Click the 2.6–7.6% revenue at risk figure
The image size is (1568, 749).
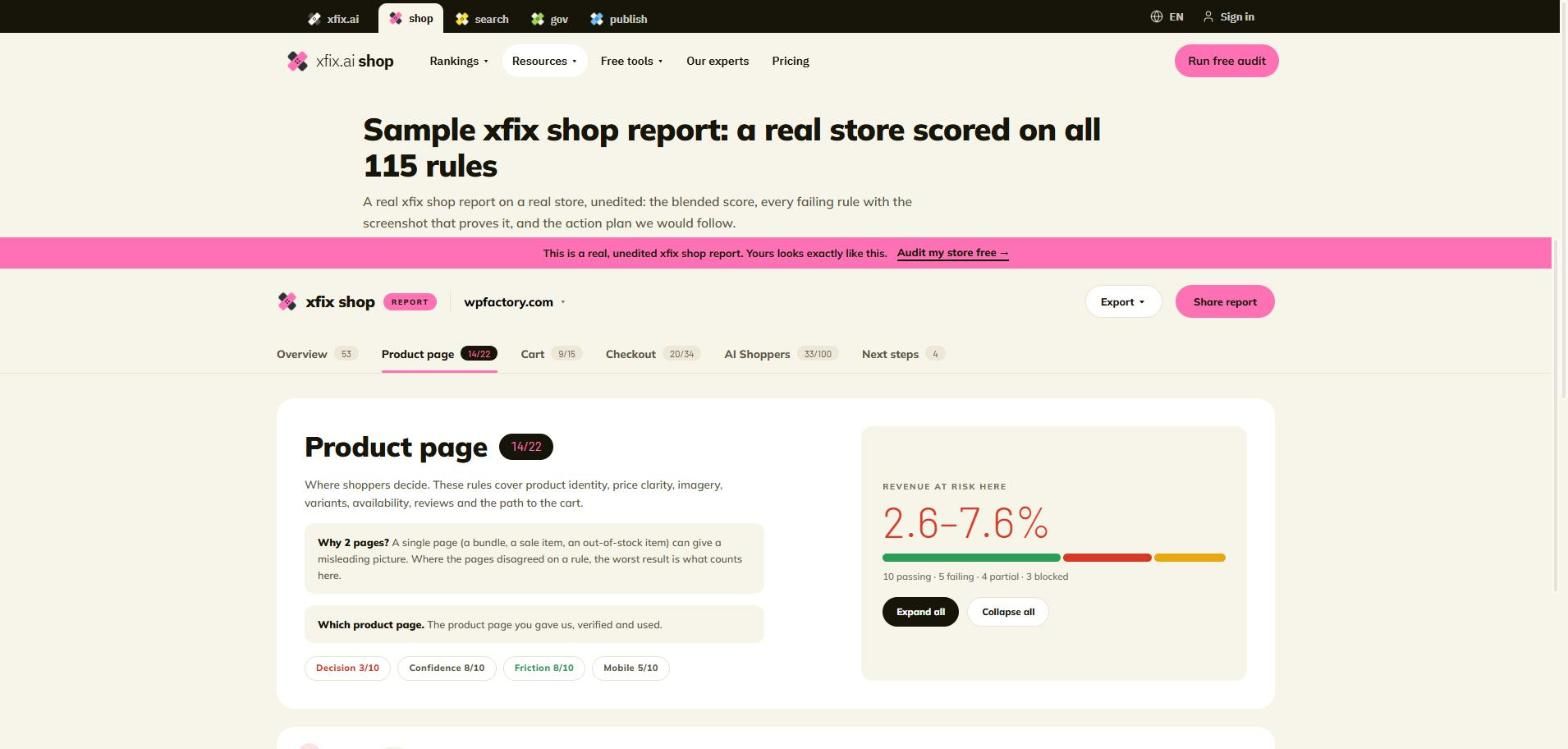965,524
